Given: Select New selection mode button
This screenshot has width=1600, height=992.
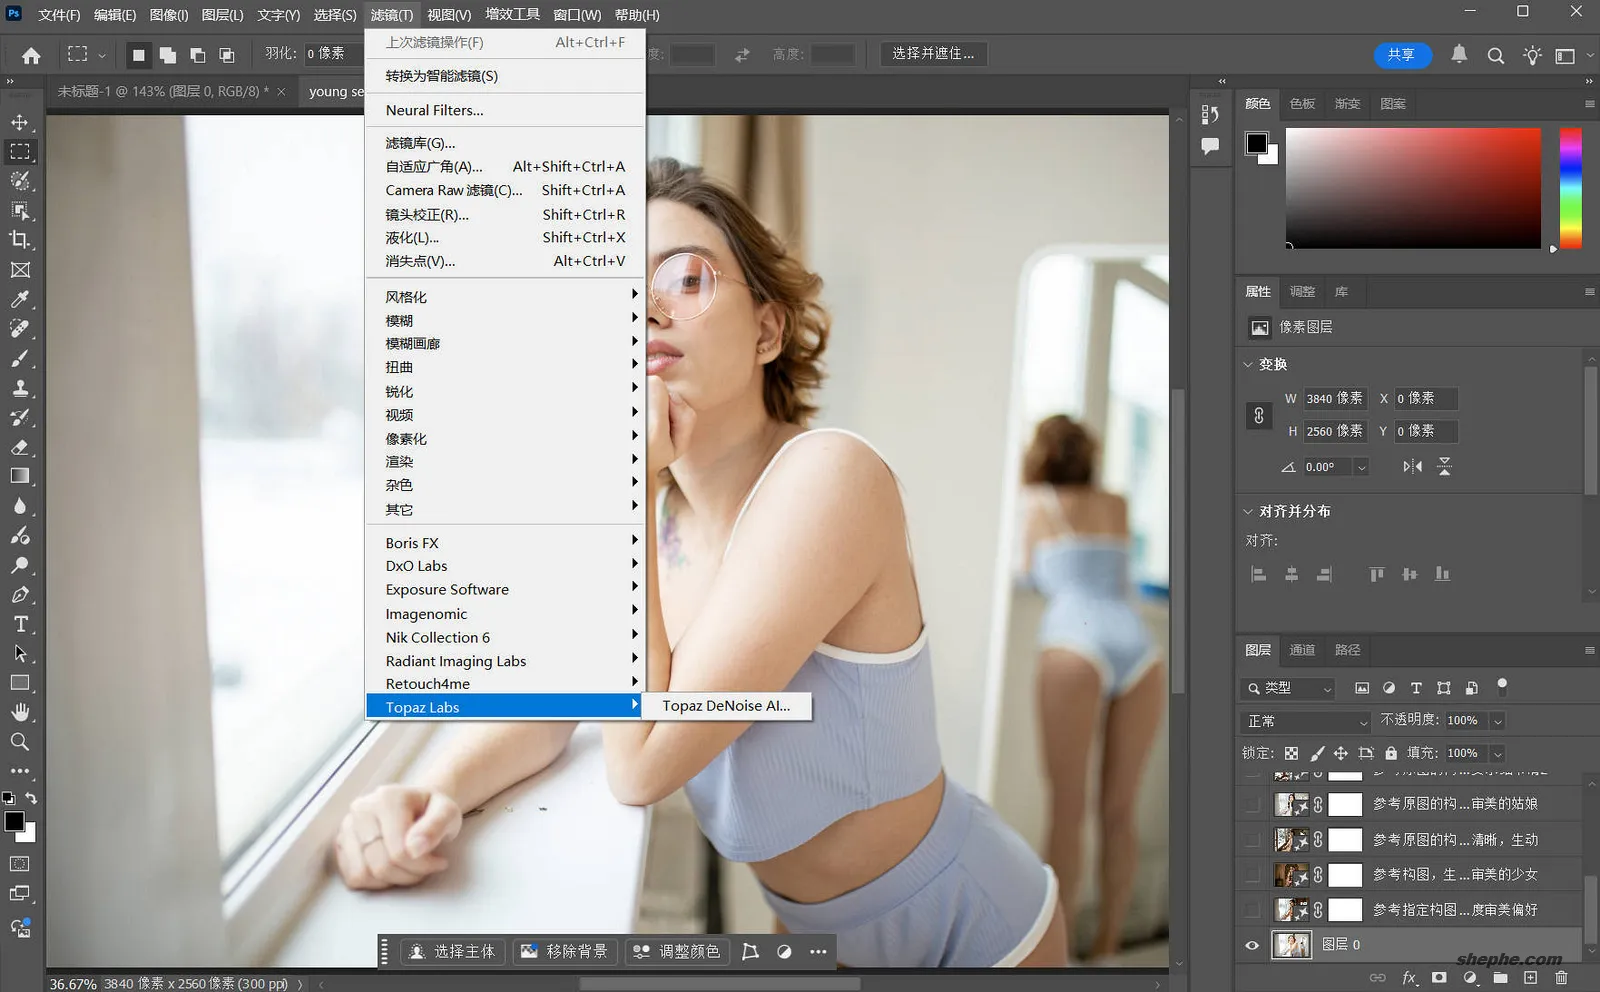Looking at the screenshot, I should point(139,55).
